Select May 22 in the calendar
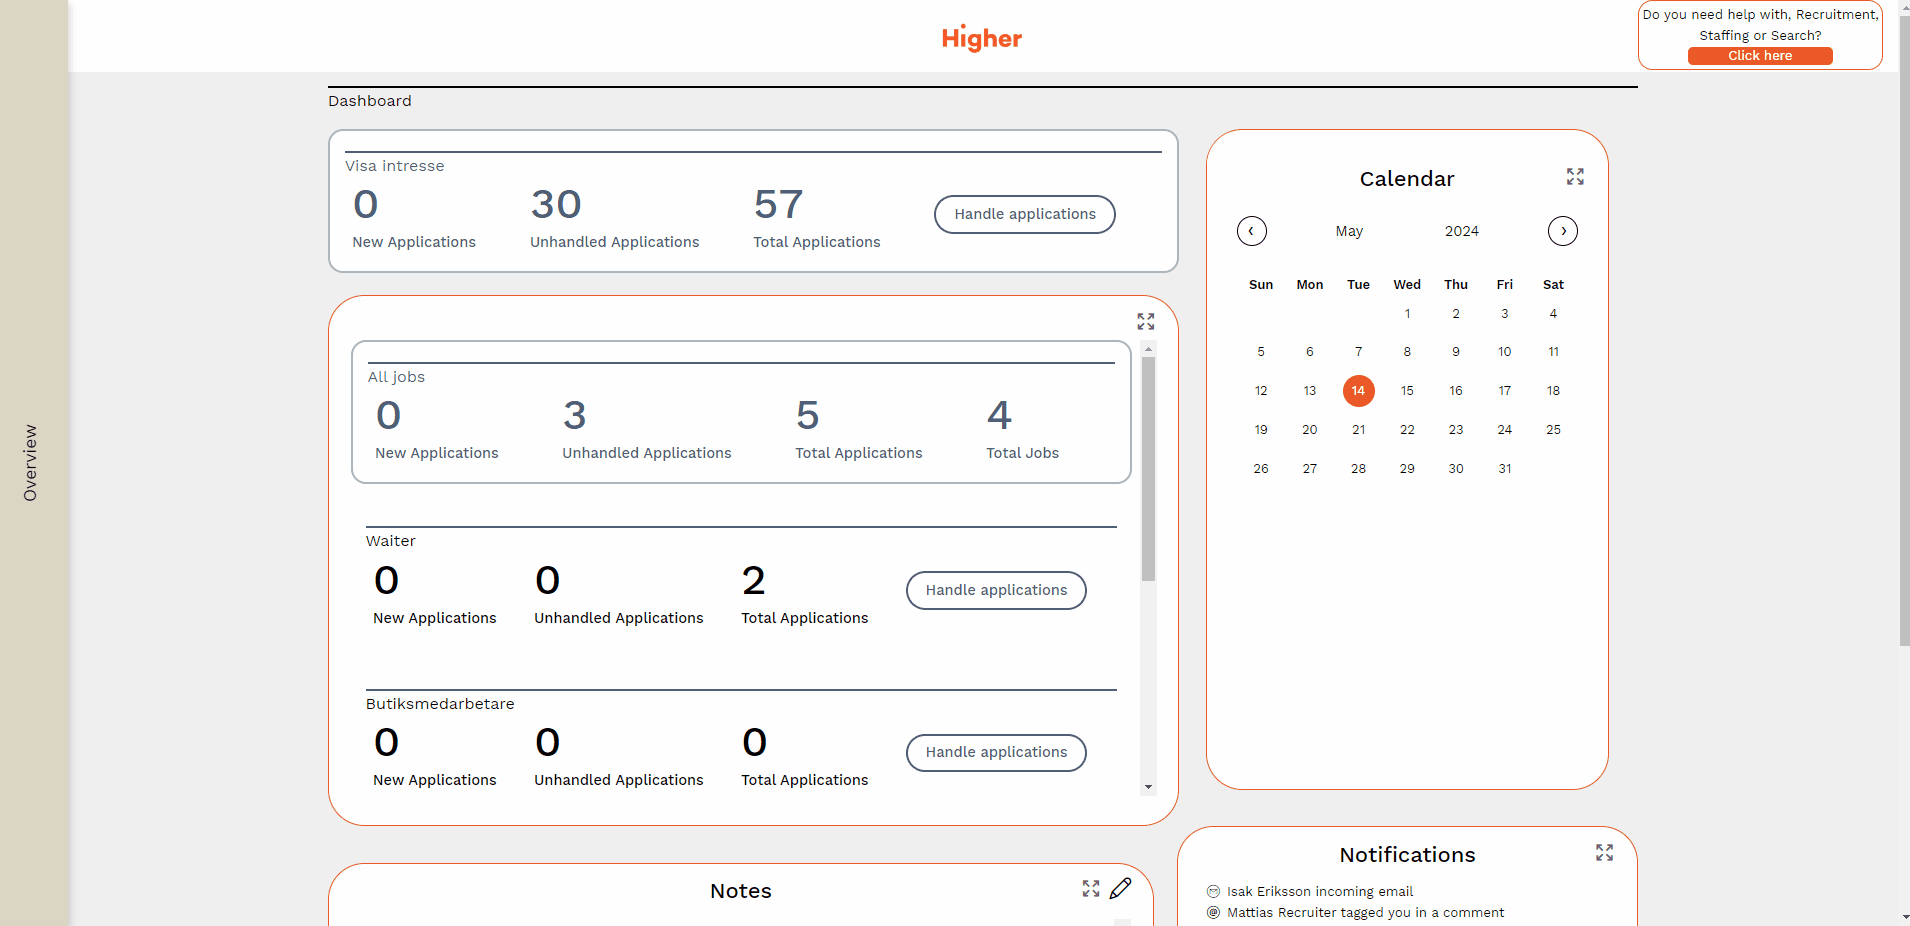1910x926 pixels. 1407,430
